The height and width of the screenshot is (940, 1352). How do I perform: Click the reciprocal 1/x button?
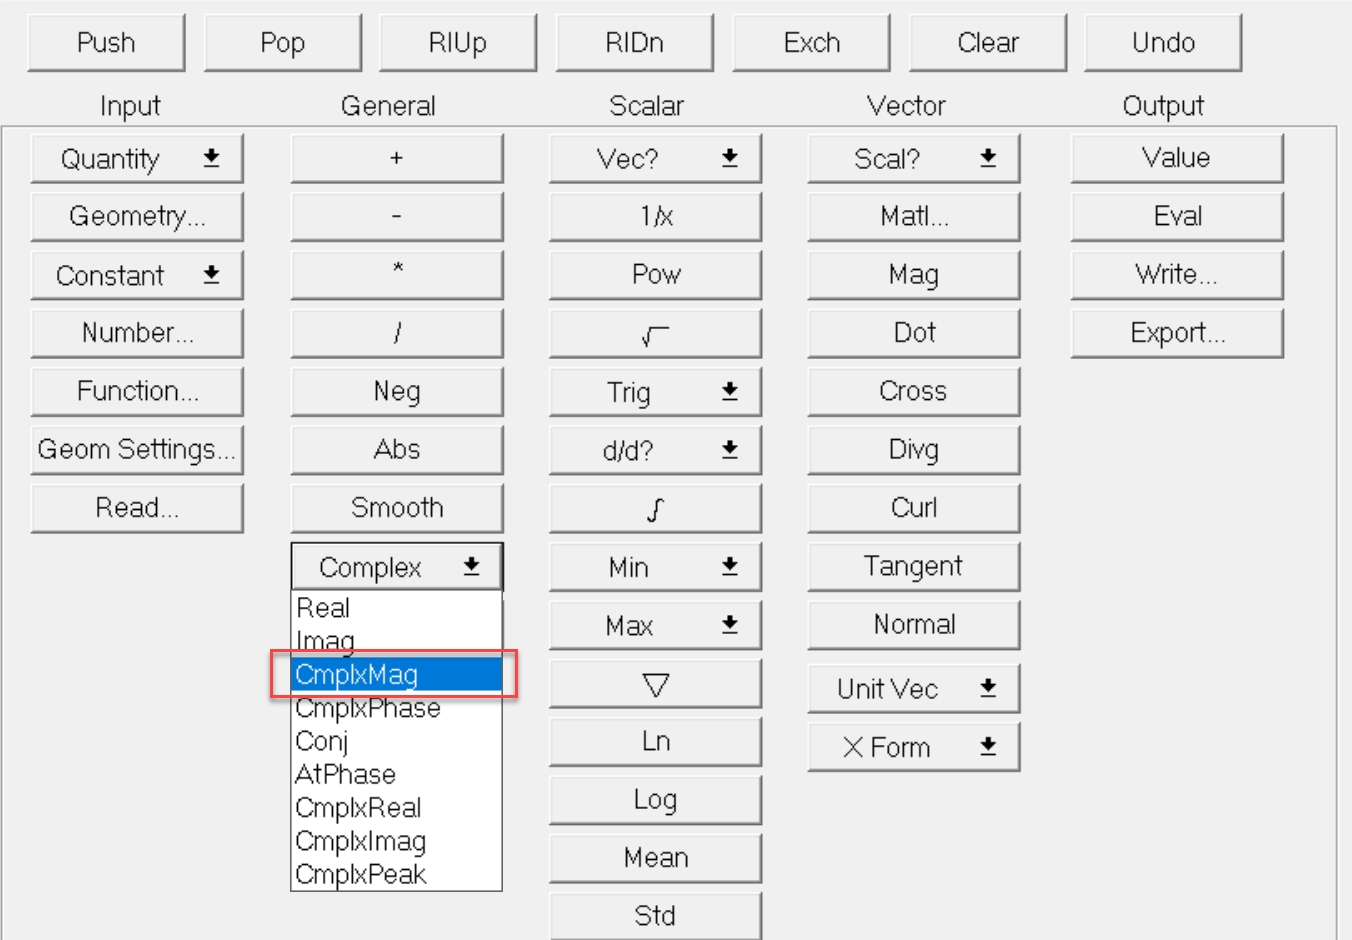pos(655,217)
